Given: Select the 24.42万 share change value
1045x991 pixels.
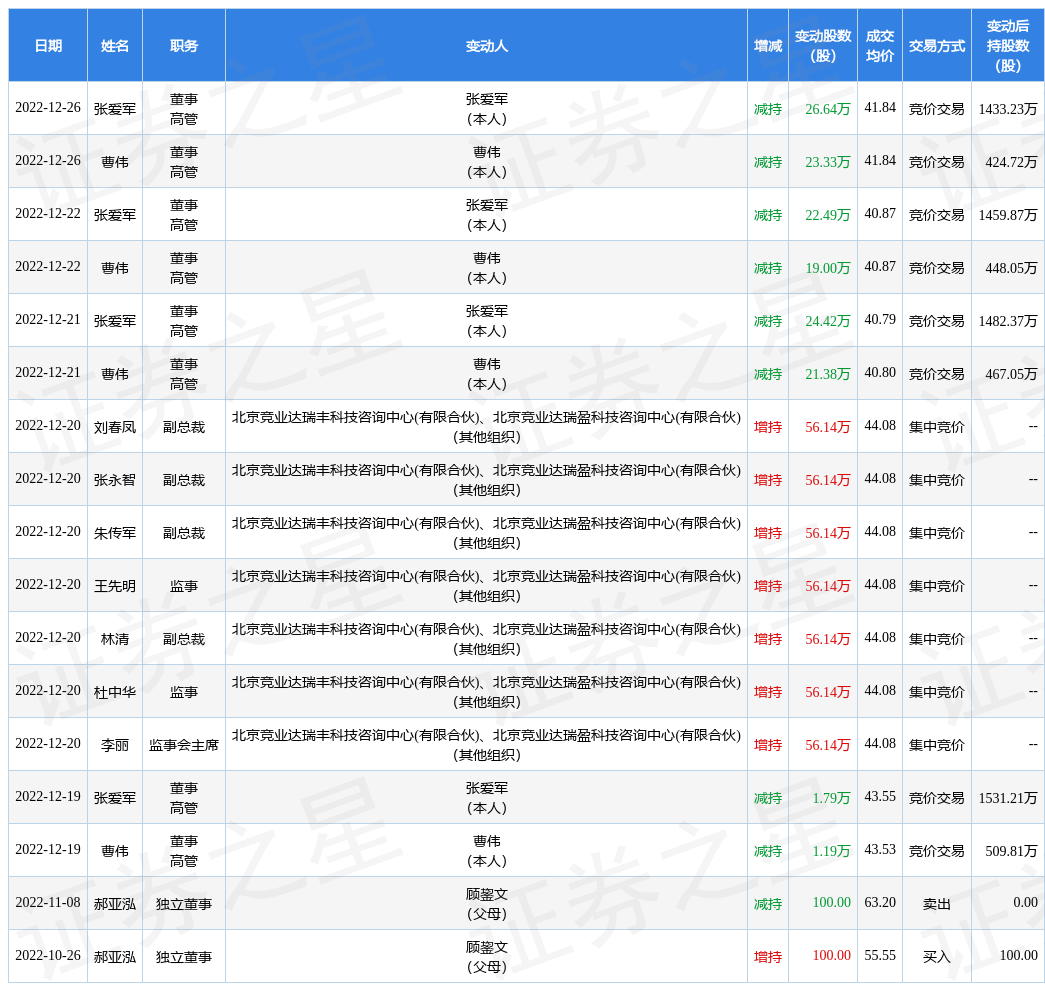Looking at the screenshot, I should (x=828, y=321).
